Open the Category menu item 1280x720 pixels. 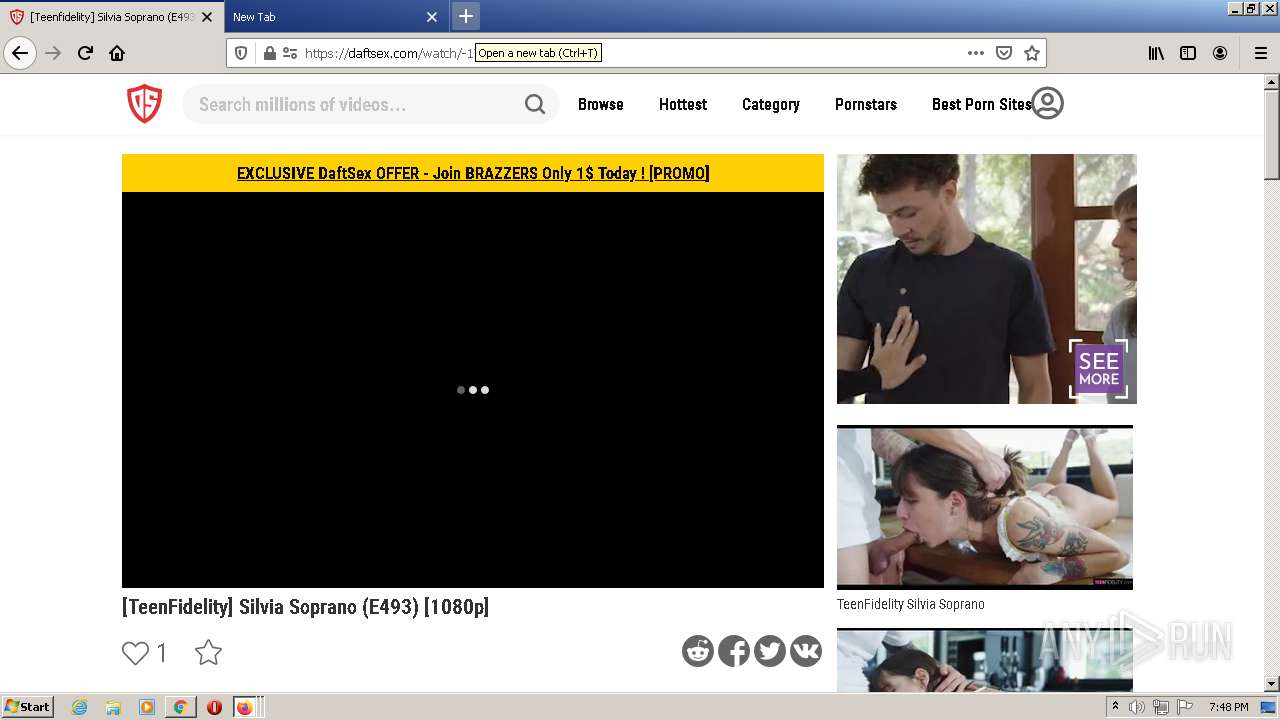click(771, 104)
